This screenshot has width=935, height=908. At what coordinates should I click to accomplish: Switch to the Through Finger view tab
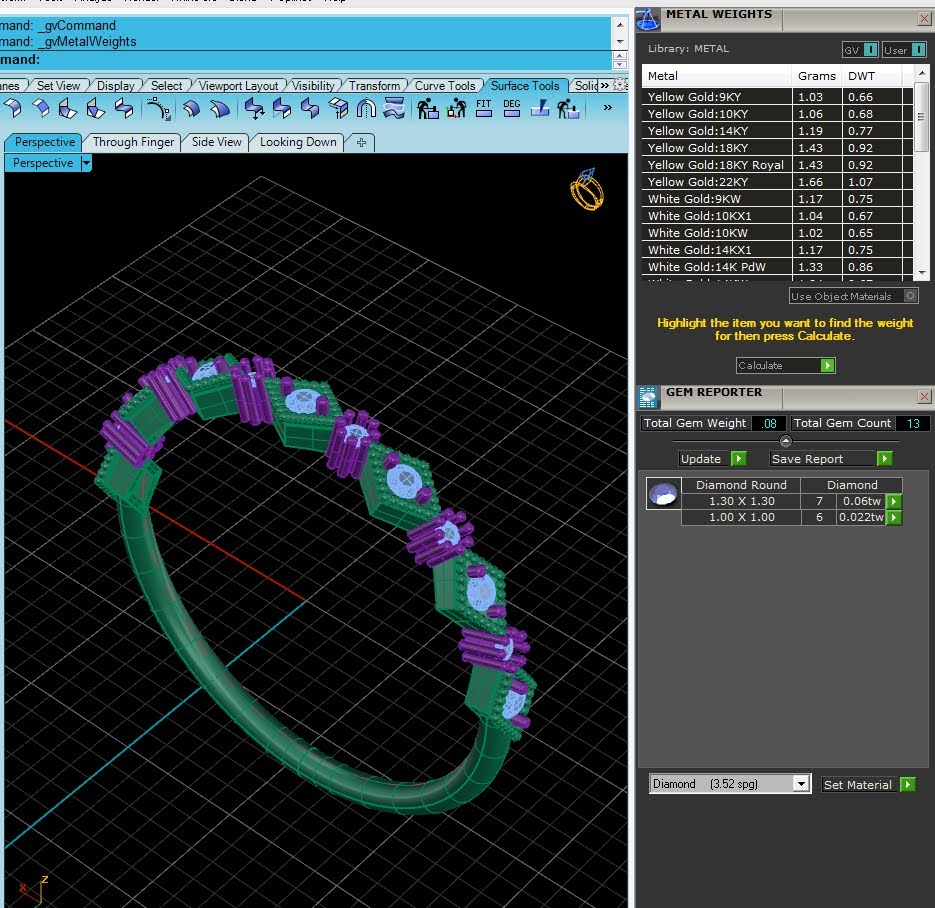[x=133, y=142]
